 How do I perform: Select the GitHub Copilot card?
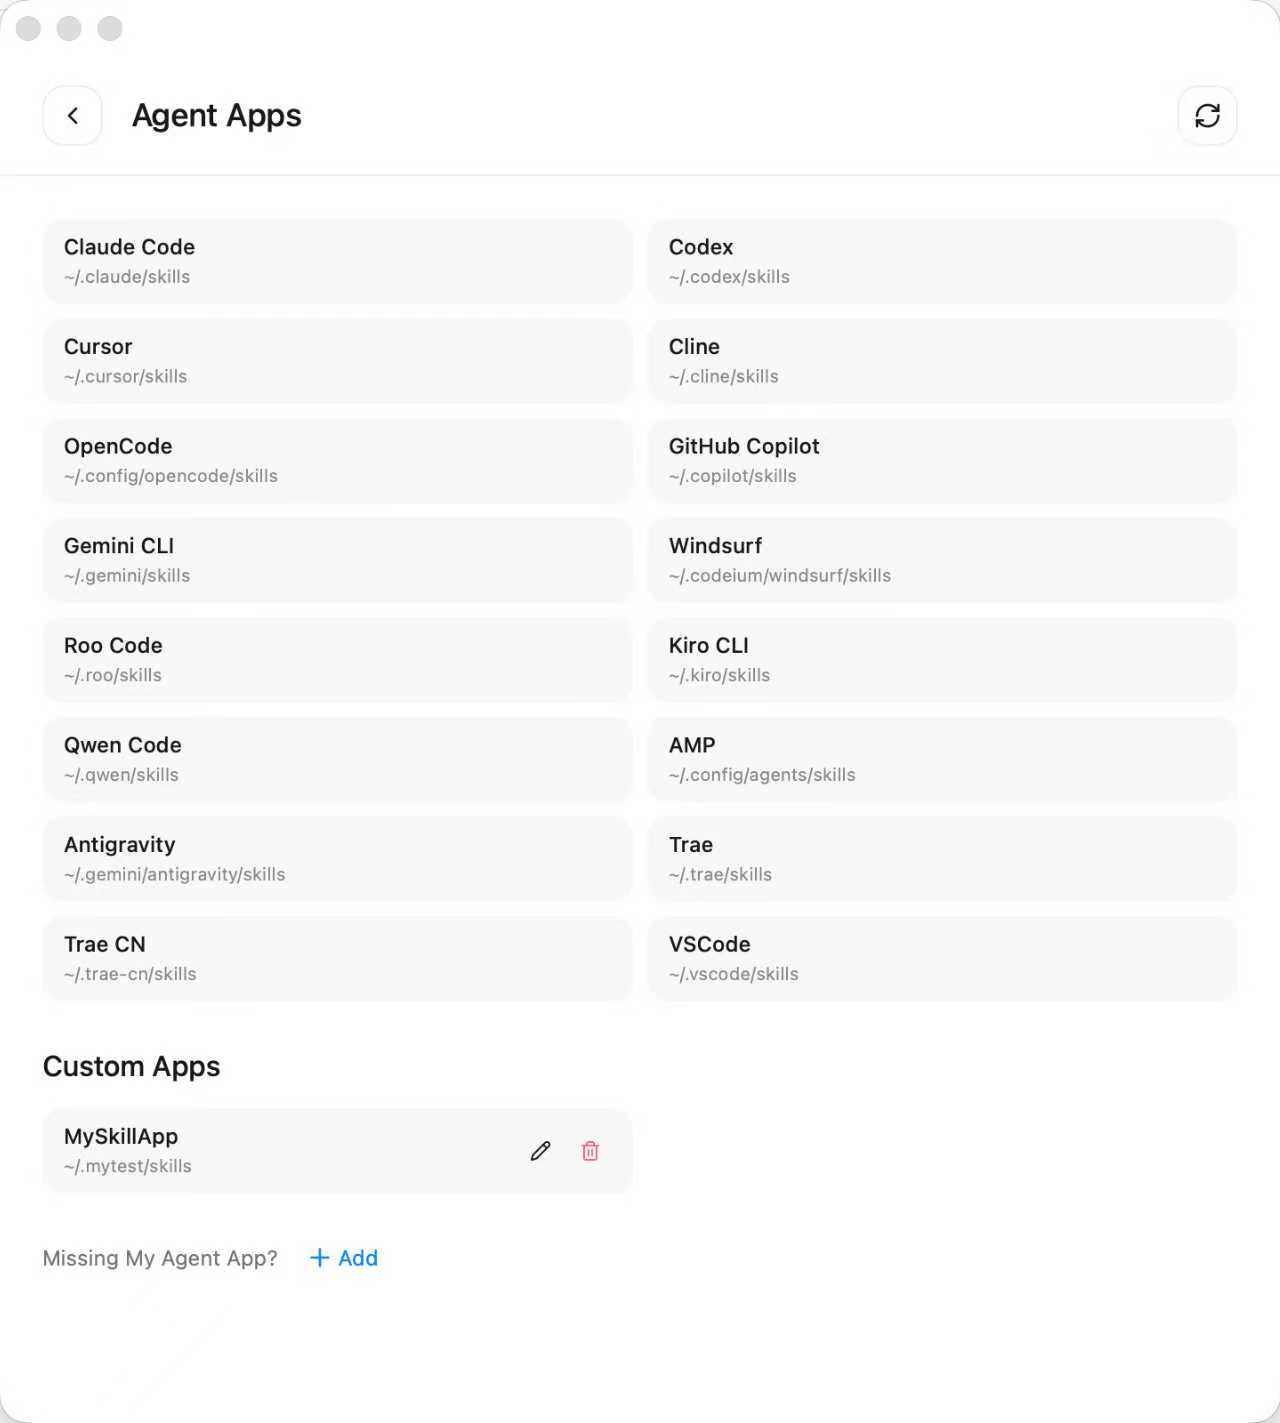942,460
